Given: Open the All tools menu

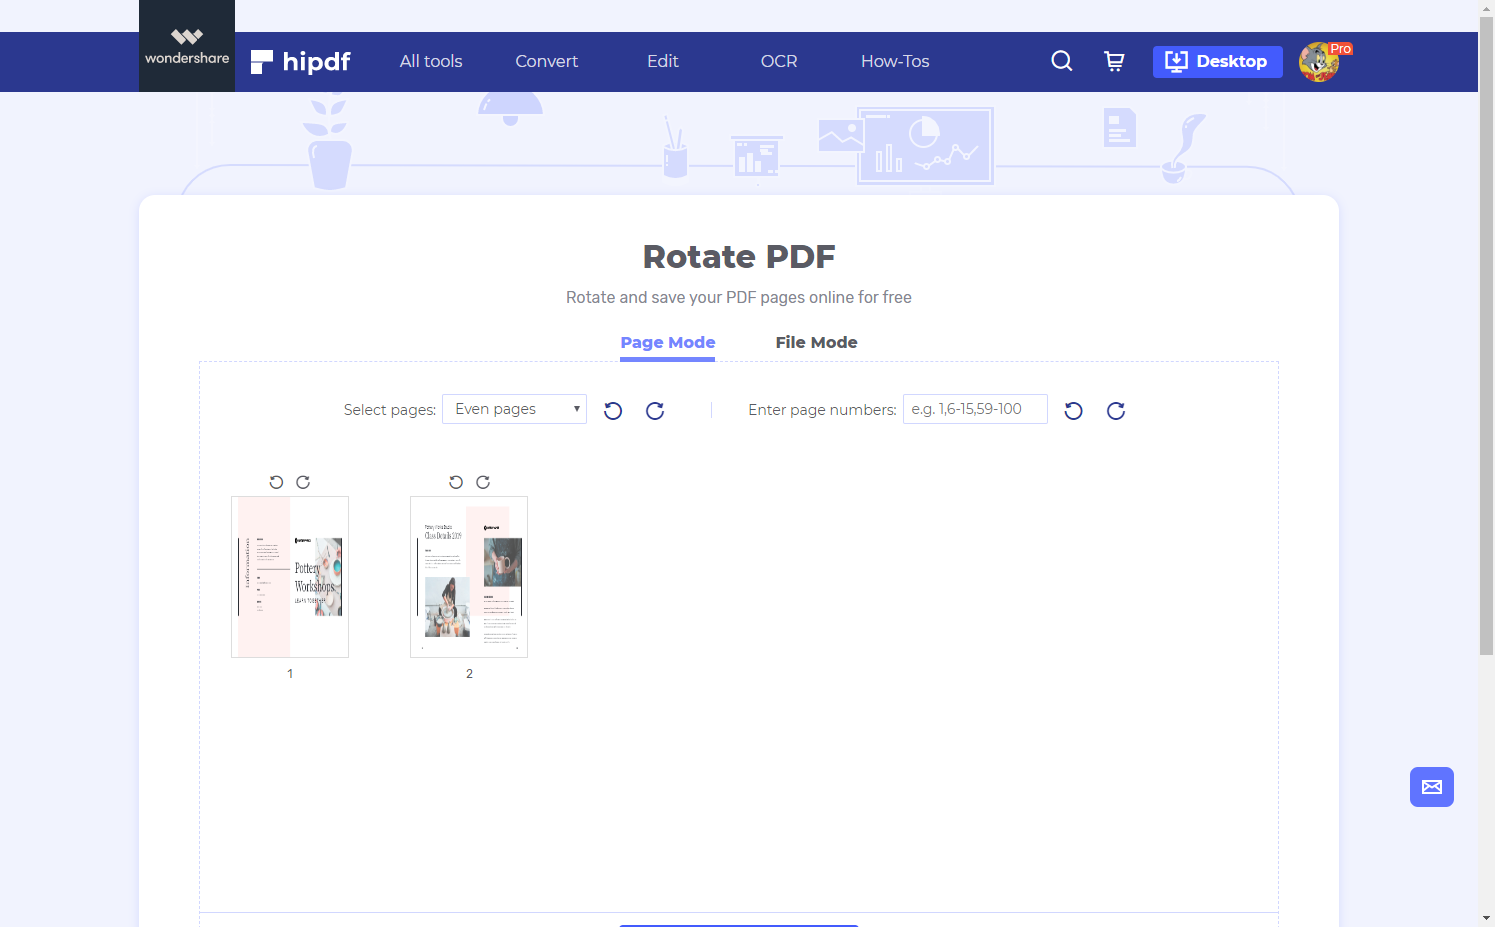Looking at the screenshot, I should (x=431, y=61).
